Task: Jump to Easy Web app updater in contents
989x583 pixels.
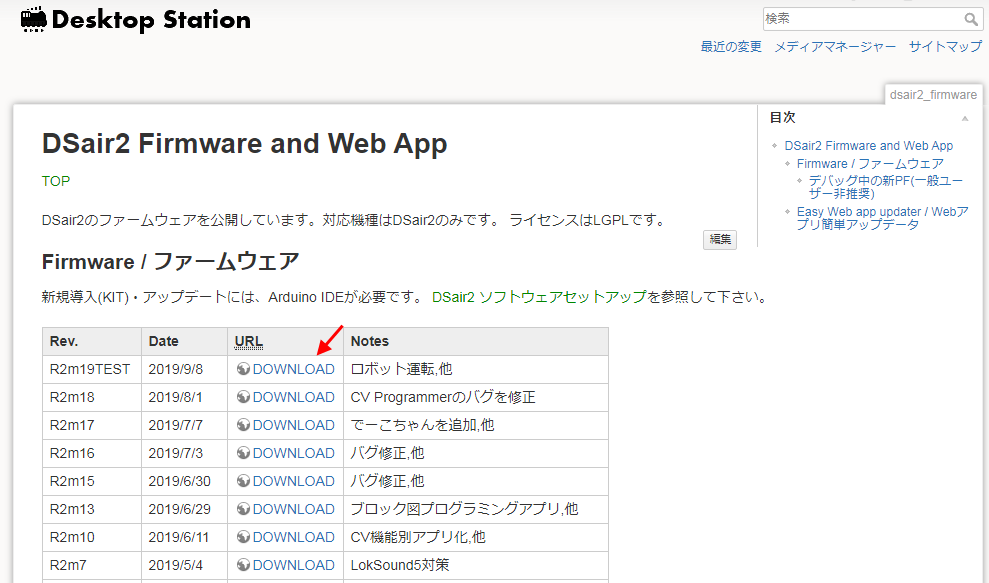Action: 882,218
